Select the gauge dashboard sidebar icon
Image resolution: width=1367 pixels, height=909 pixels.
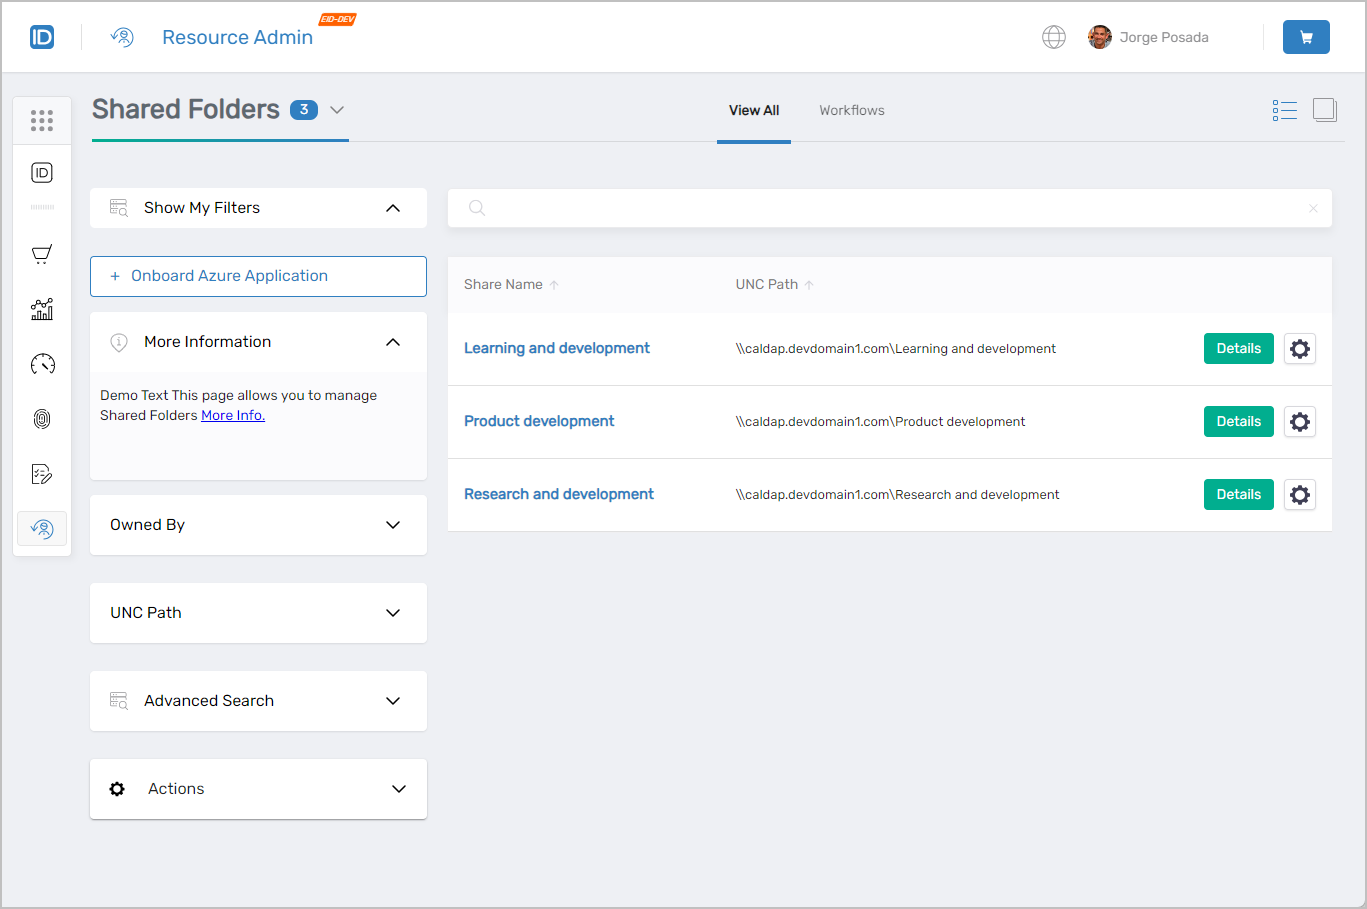(x=41, y=364)
